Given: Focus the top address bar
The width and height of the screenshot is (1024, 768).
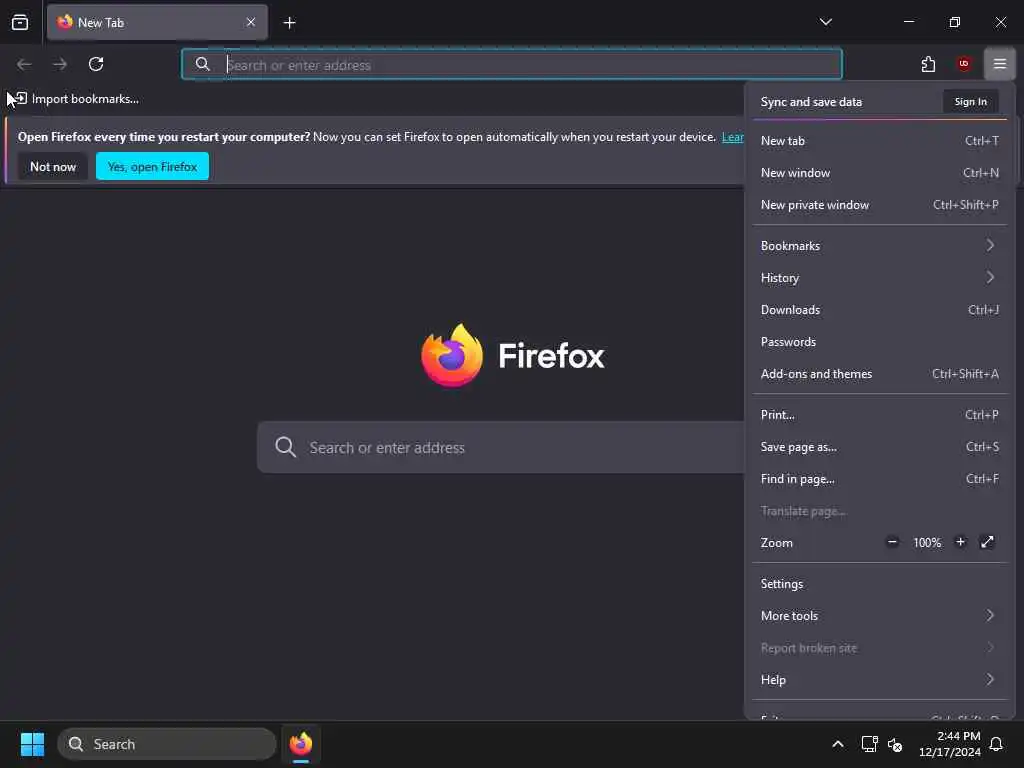Looking at the screenshot, I should [512, 65].
